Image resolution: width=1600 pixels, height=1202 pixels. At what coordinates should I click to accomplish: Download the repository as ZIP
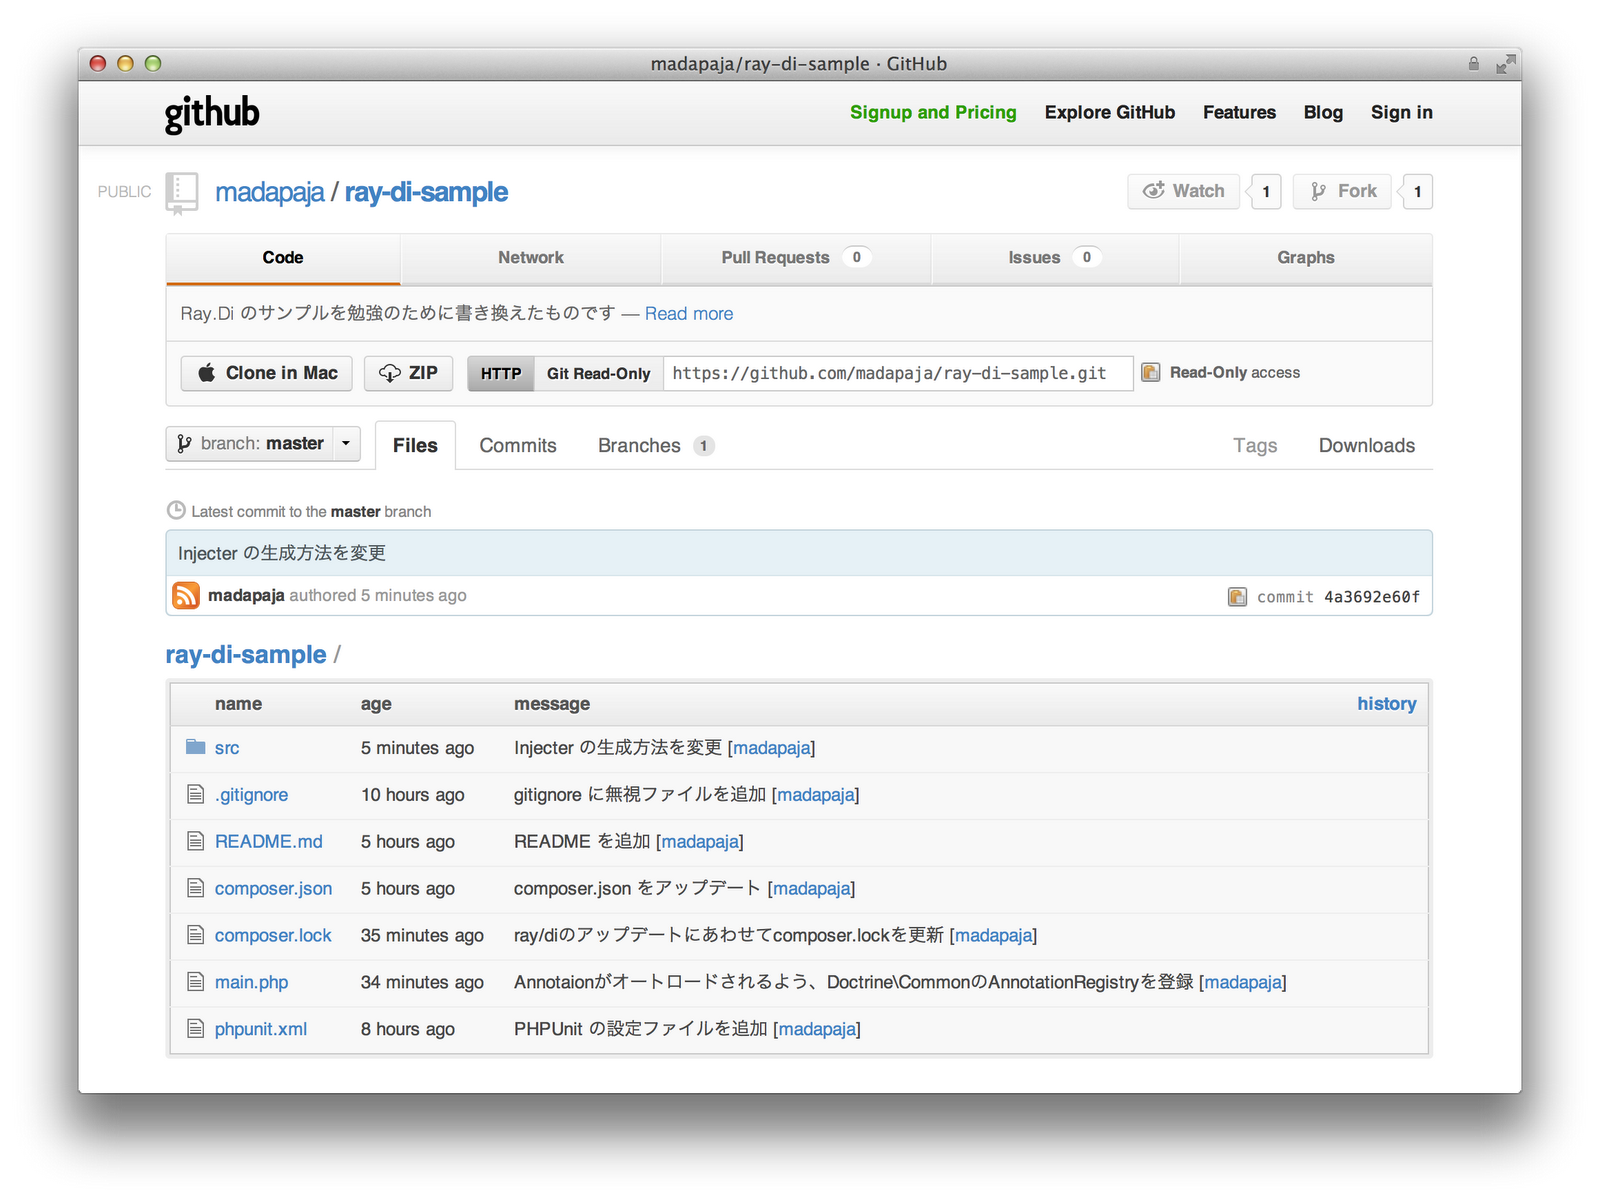tap(408, 373)
